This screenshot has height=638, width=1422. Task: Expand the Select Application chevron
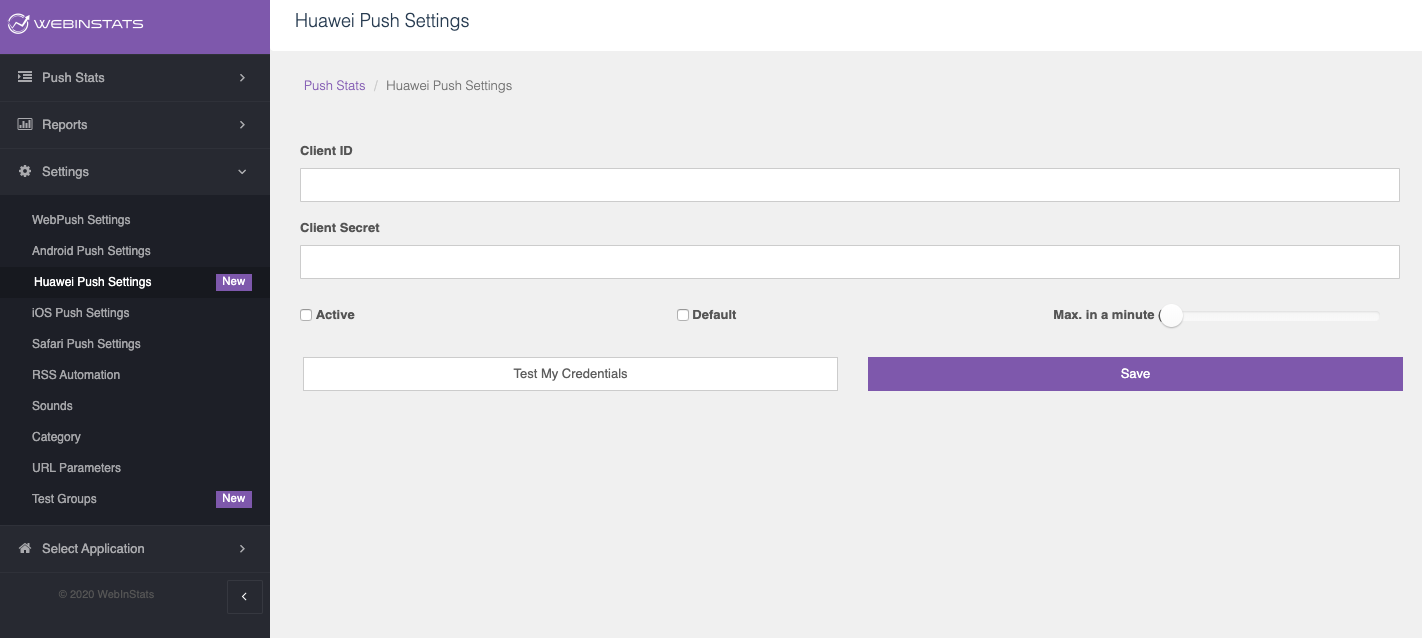(x=242, y=548)
